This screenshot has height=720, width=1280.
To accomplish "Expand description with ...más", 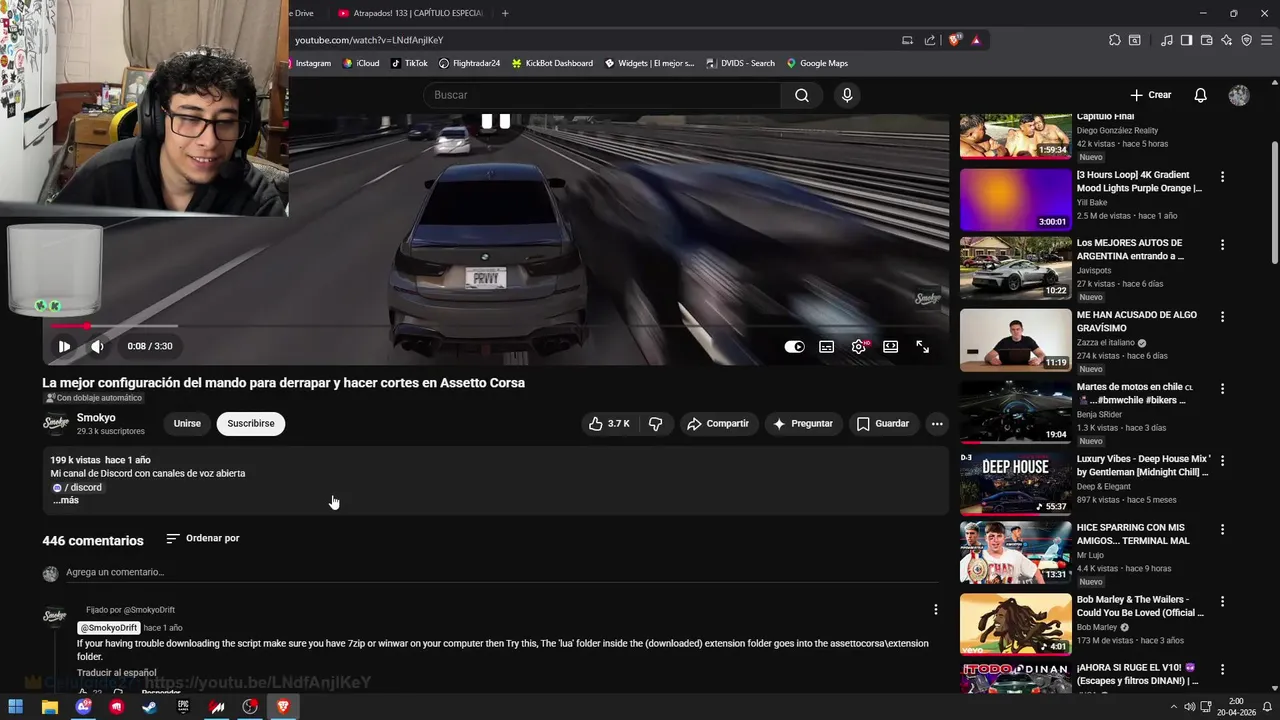I will (66, 500).
